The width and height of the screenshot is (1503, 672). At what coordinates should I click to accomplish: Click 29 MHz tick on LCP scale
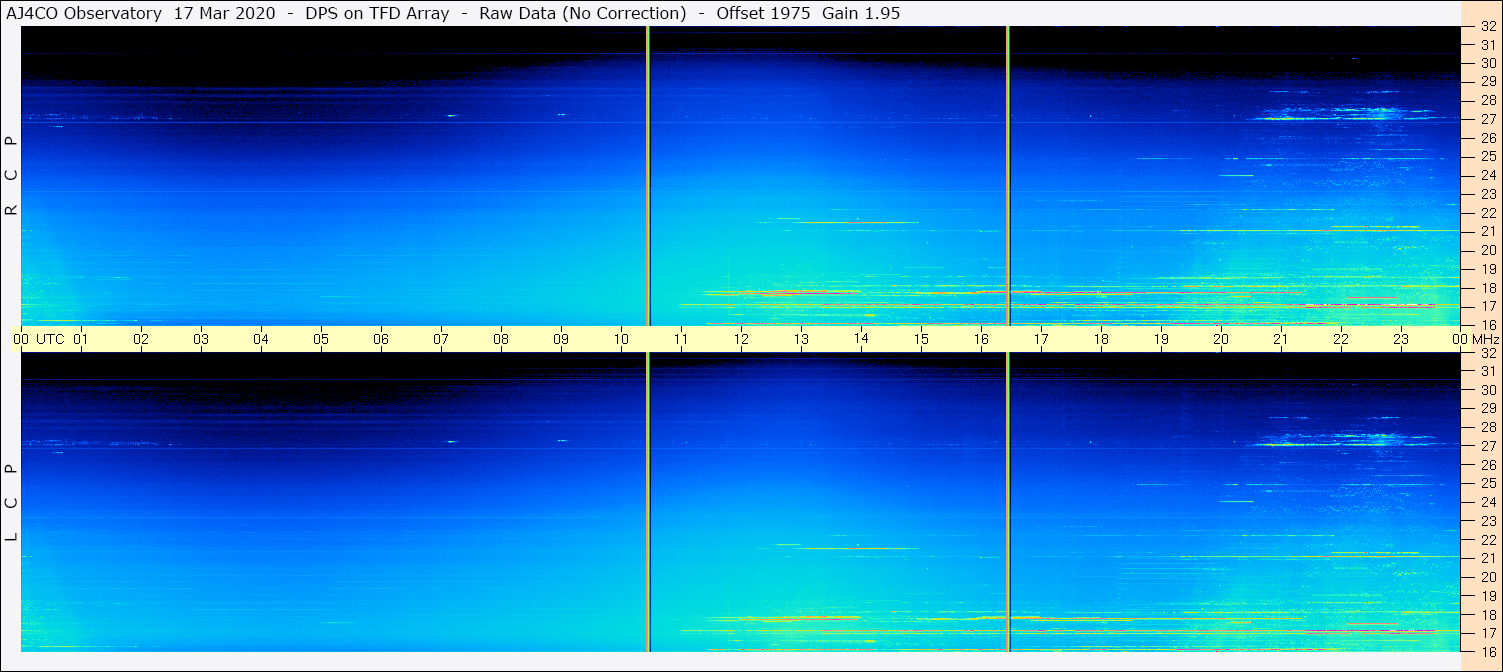click(1487, 408)
